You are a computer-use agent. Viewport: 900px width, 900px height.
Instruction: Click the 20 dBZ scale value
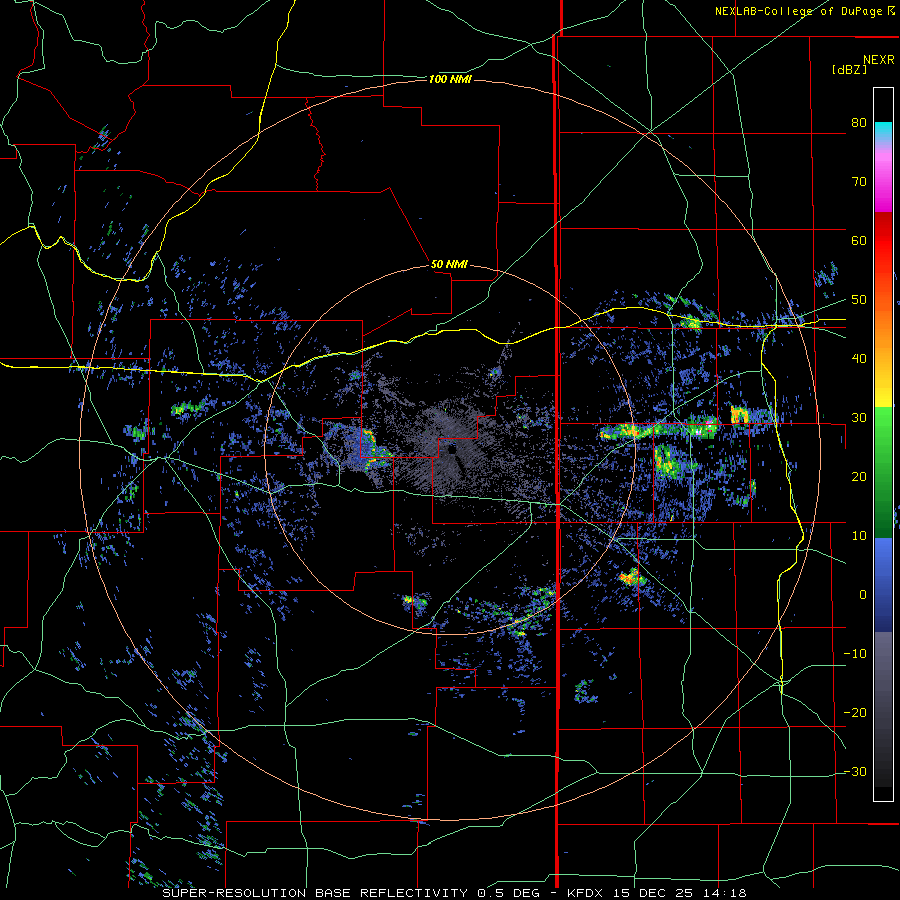[x=859, y=476]
